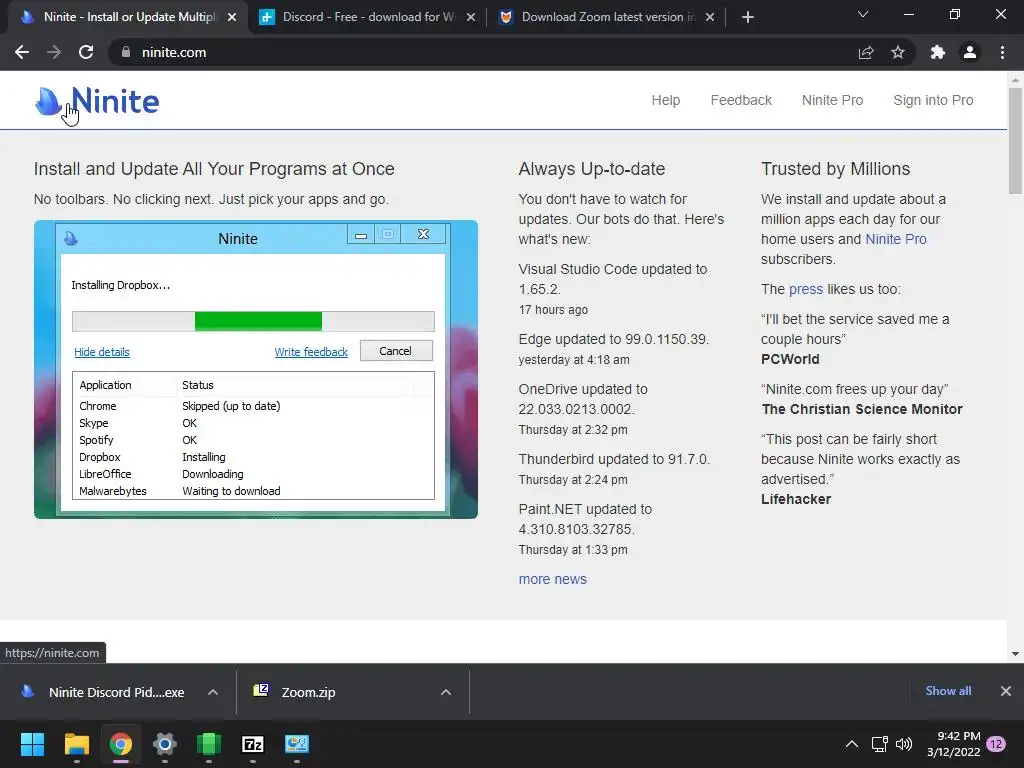The image size is (1024, 768).
Task: Open the Feedback link in the header
Action: pos(741,100)
